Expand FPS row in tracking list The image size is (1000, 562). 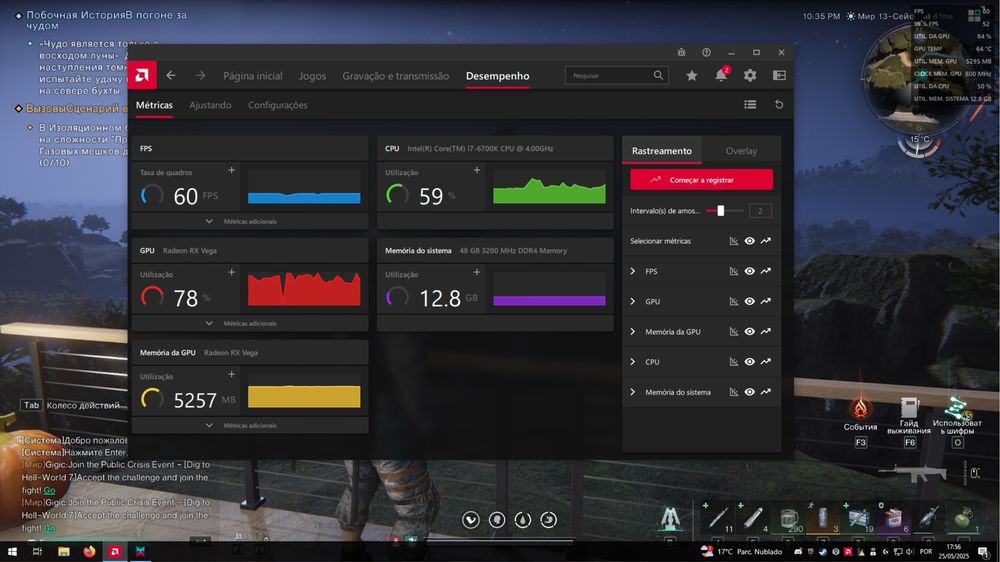point(633,271)
